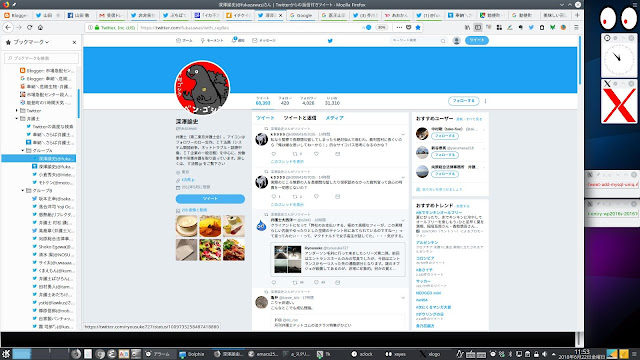Click フォローする button on the profile
This screenshot has width=640, height=360.
[463, 100]
